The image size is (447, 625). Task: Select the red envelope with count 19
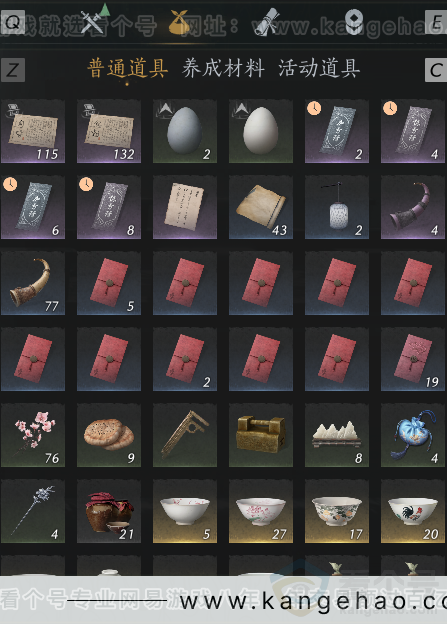(413, 359)
